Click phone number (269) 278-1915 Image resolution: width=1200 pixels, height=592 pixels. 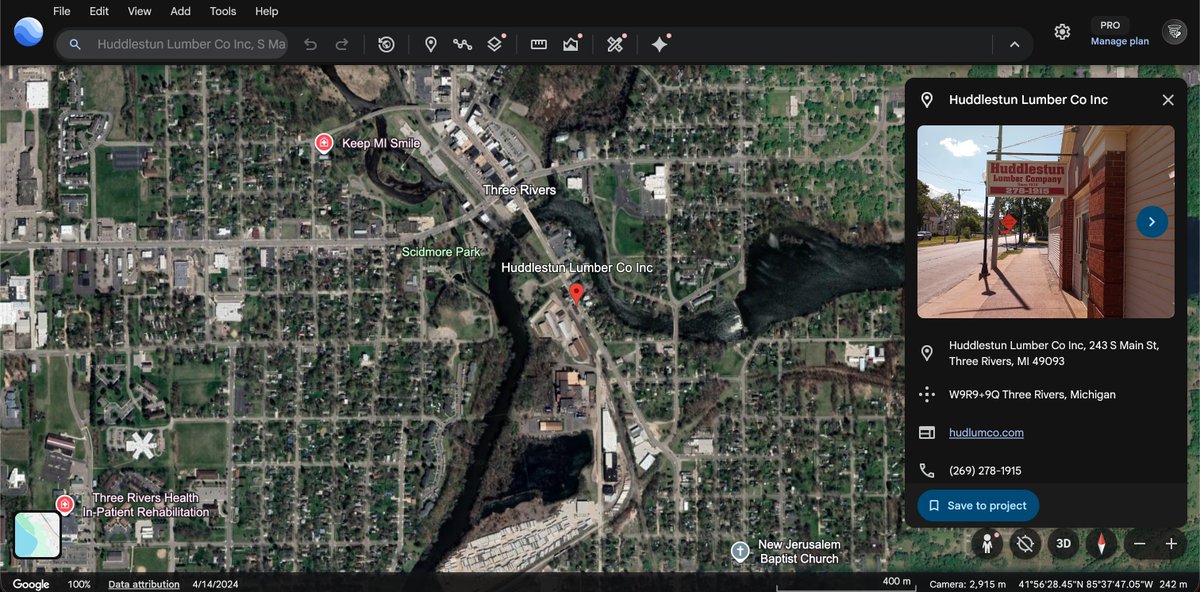click(x=985, y=470)
